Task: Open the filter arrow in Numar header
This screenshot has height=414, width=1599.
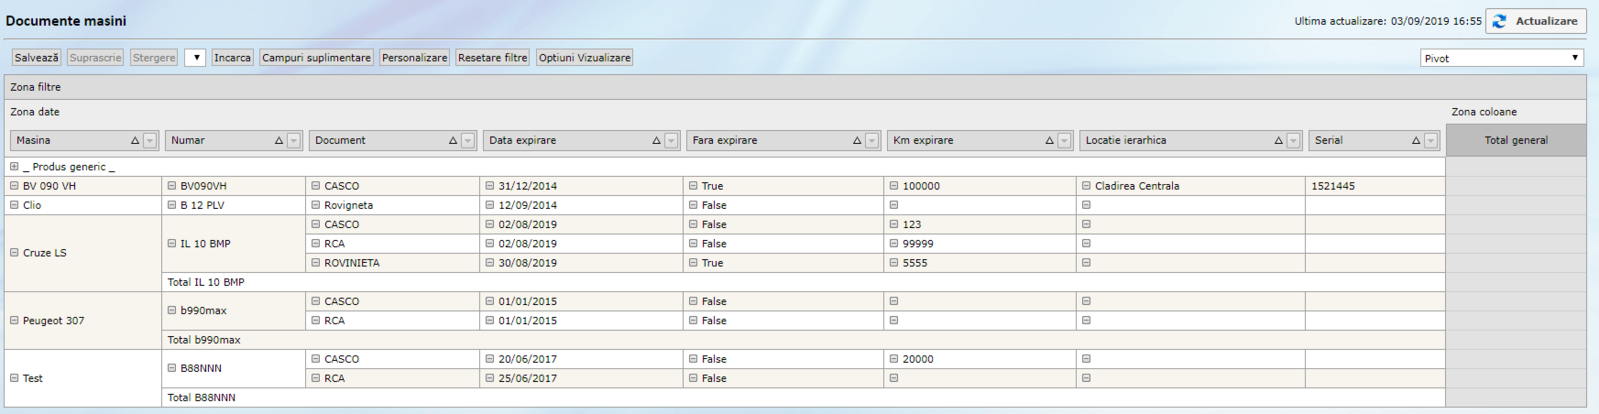Action: (x=294, y=141)
